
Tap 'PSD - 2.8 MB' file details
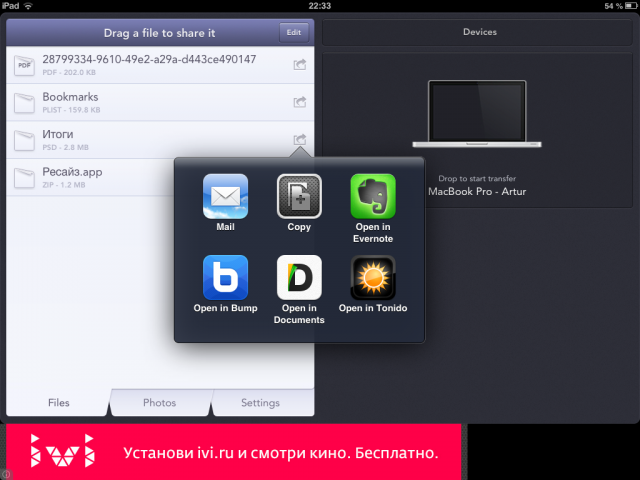pyautogui.click(x=65, y=147)
